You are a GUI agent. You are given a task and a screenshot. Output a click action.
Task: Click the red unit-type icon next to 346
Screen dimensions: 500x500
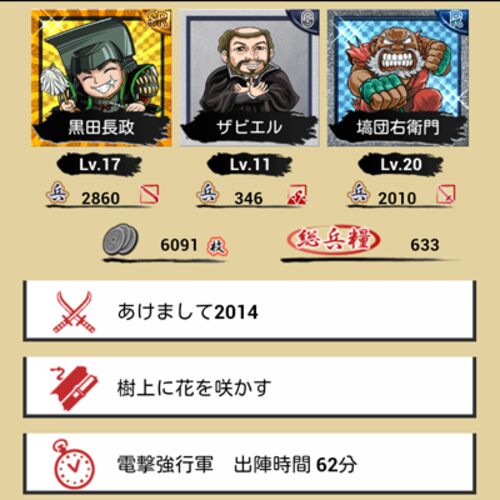(x=297, y=194)
